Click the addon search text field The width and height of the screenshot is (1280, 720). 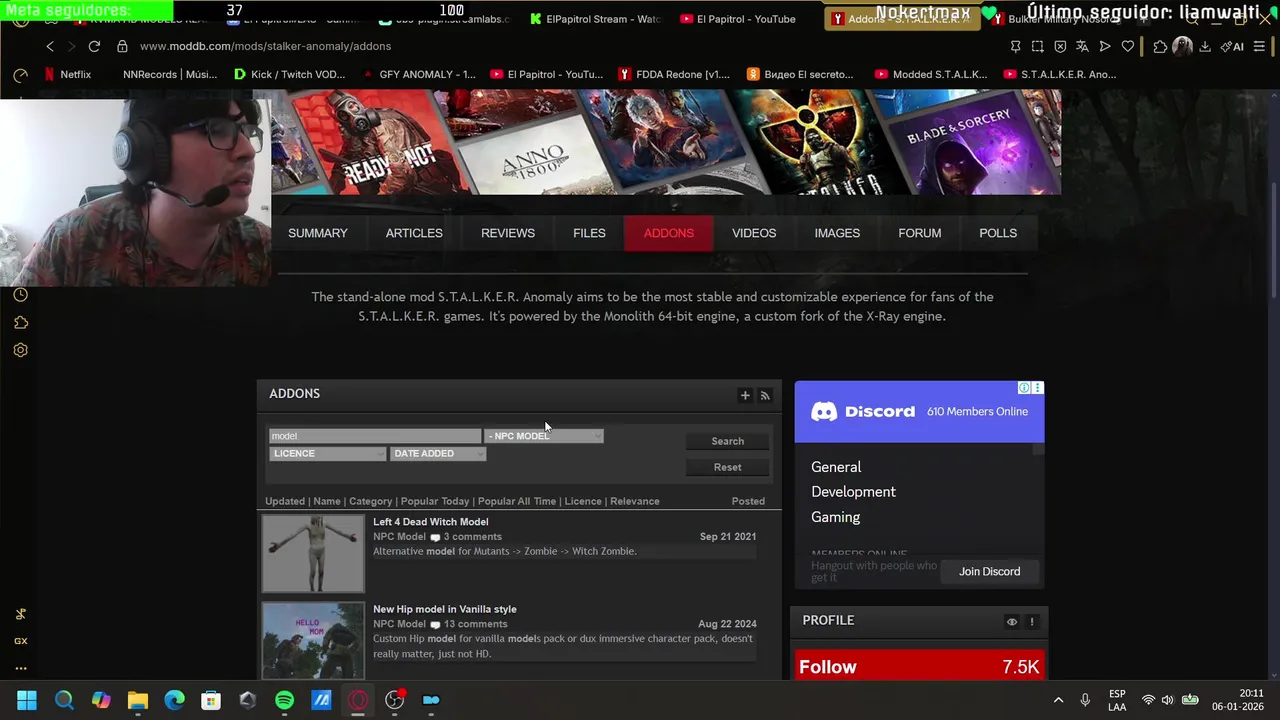[375, 436]
